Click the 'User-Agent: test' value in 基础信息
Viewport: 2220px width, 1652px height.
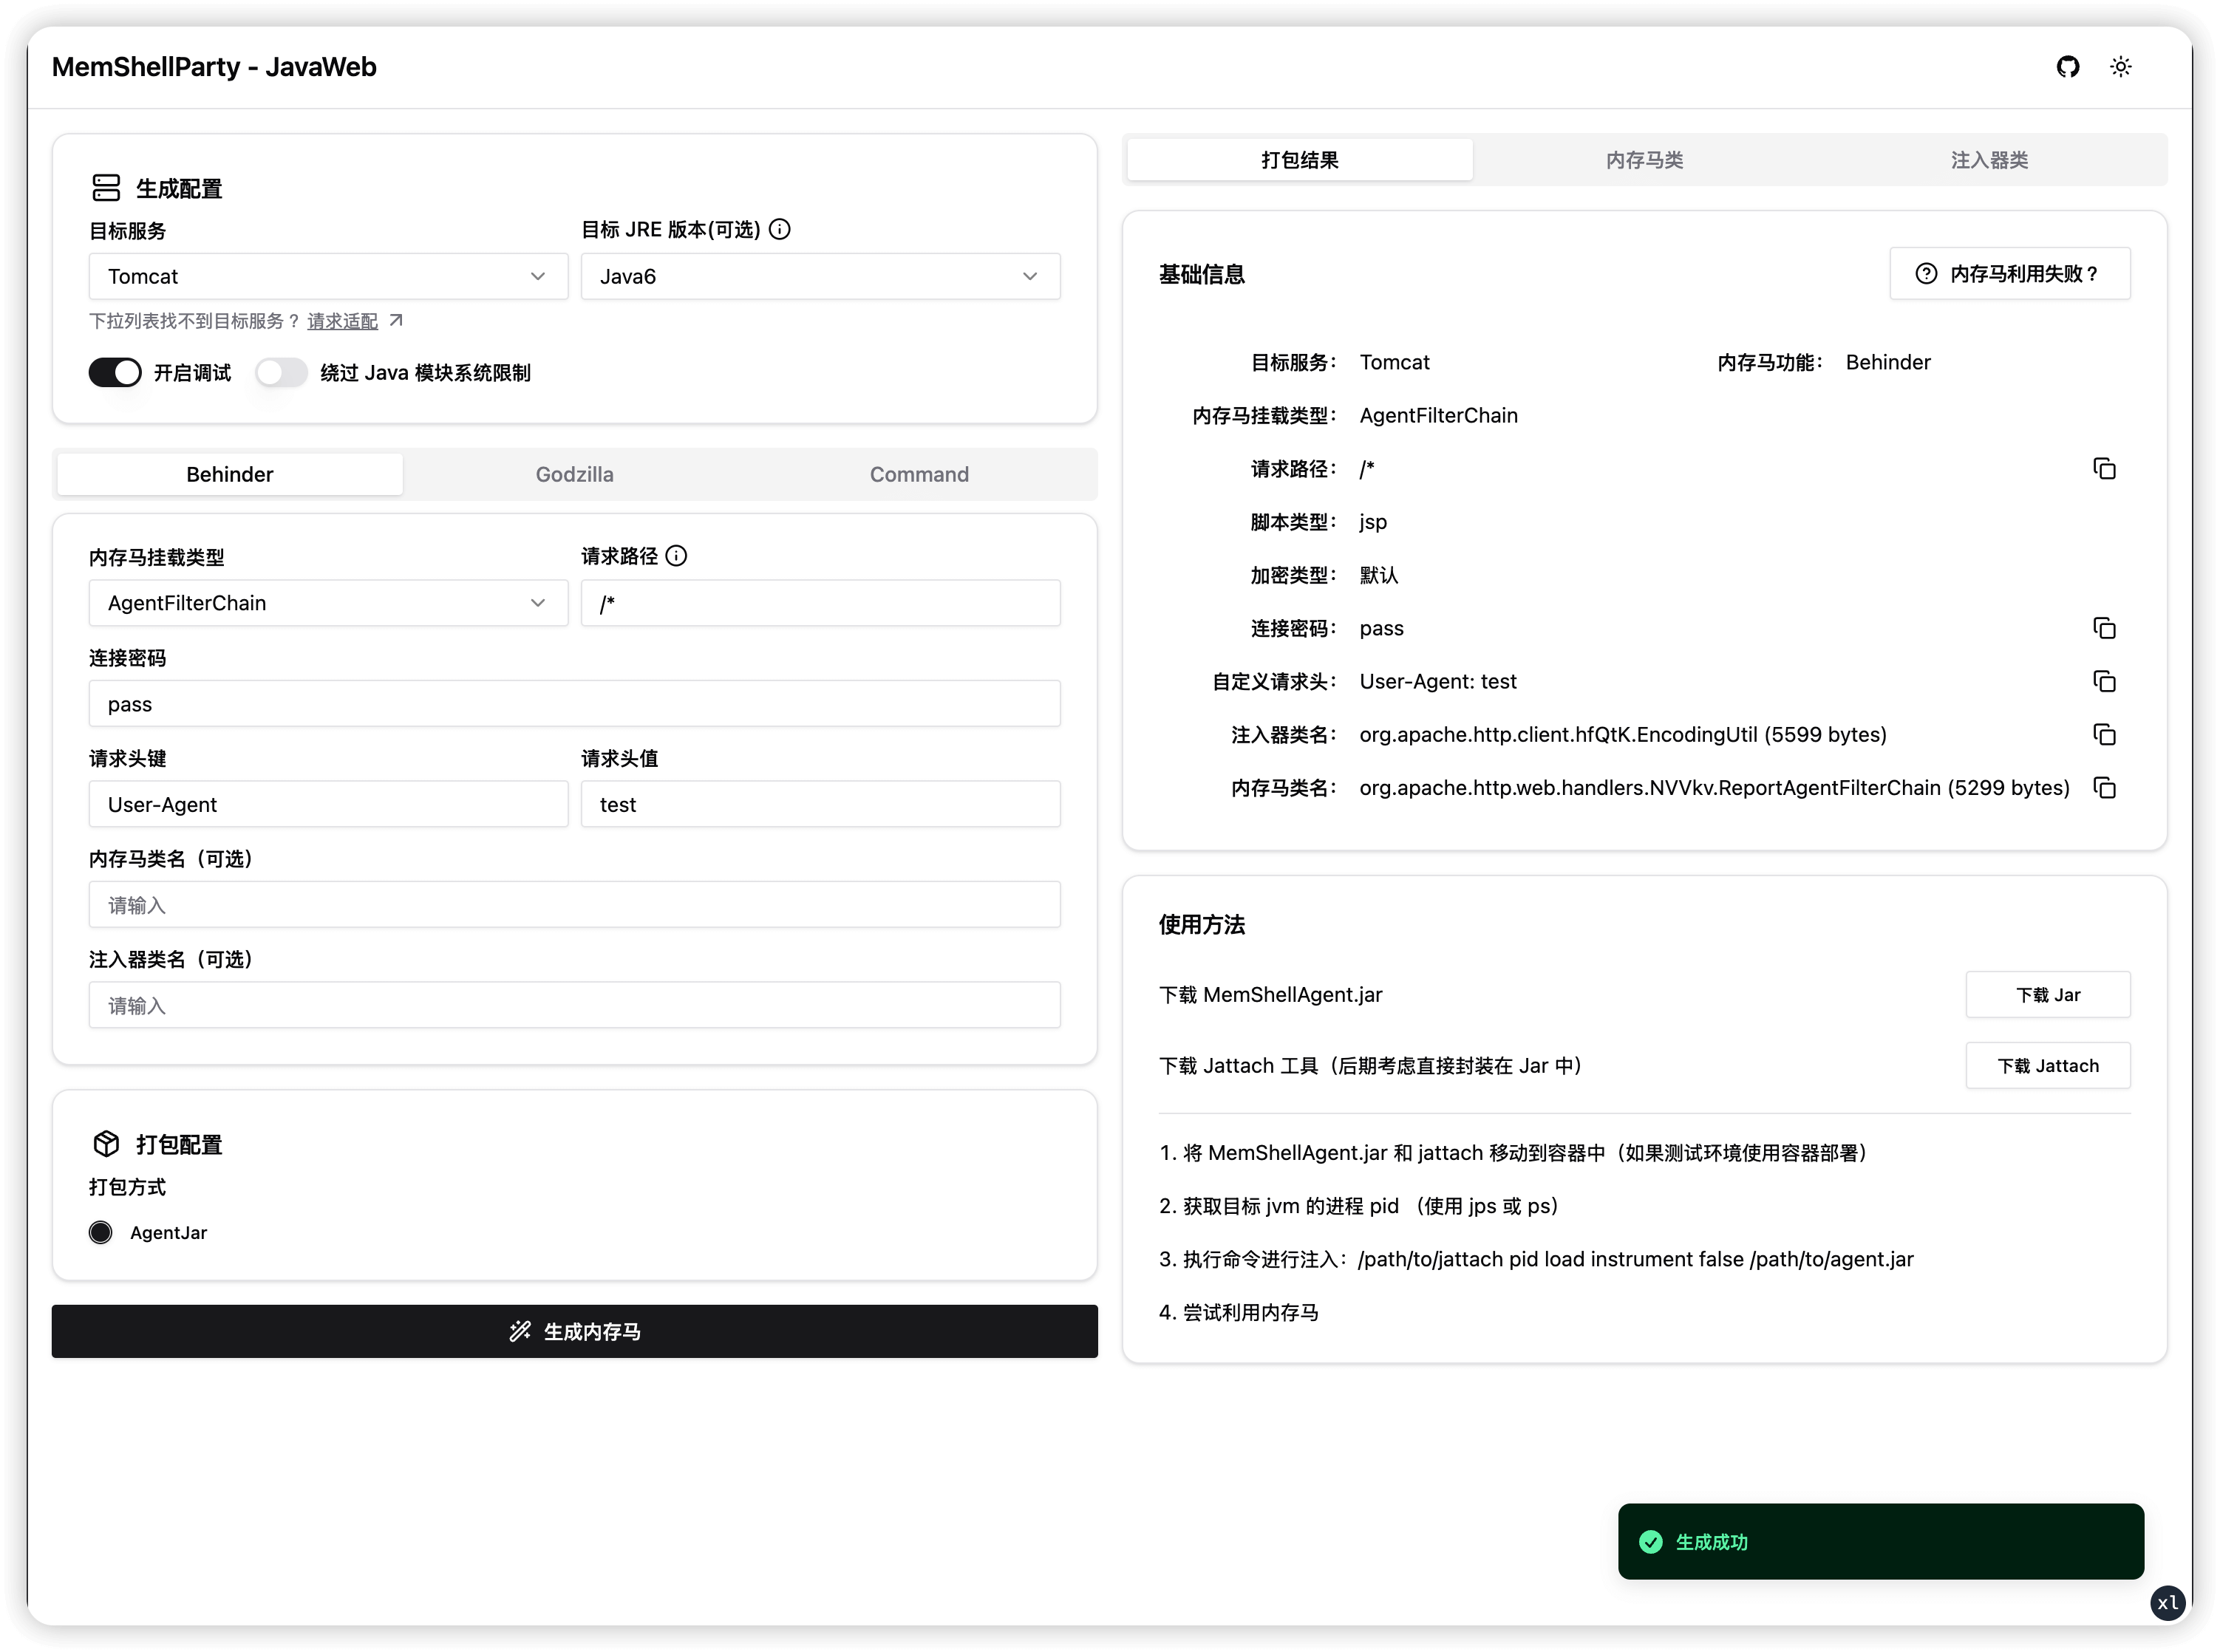click(1438, 681)
